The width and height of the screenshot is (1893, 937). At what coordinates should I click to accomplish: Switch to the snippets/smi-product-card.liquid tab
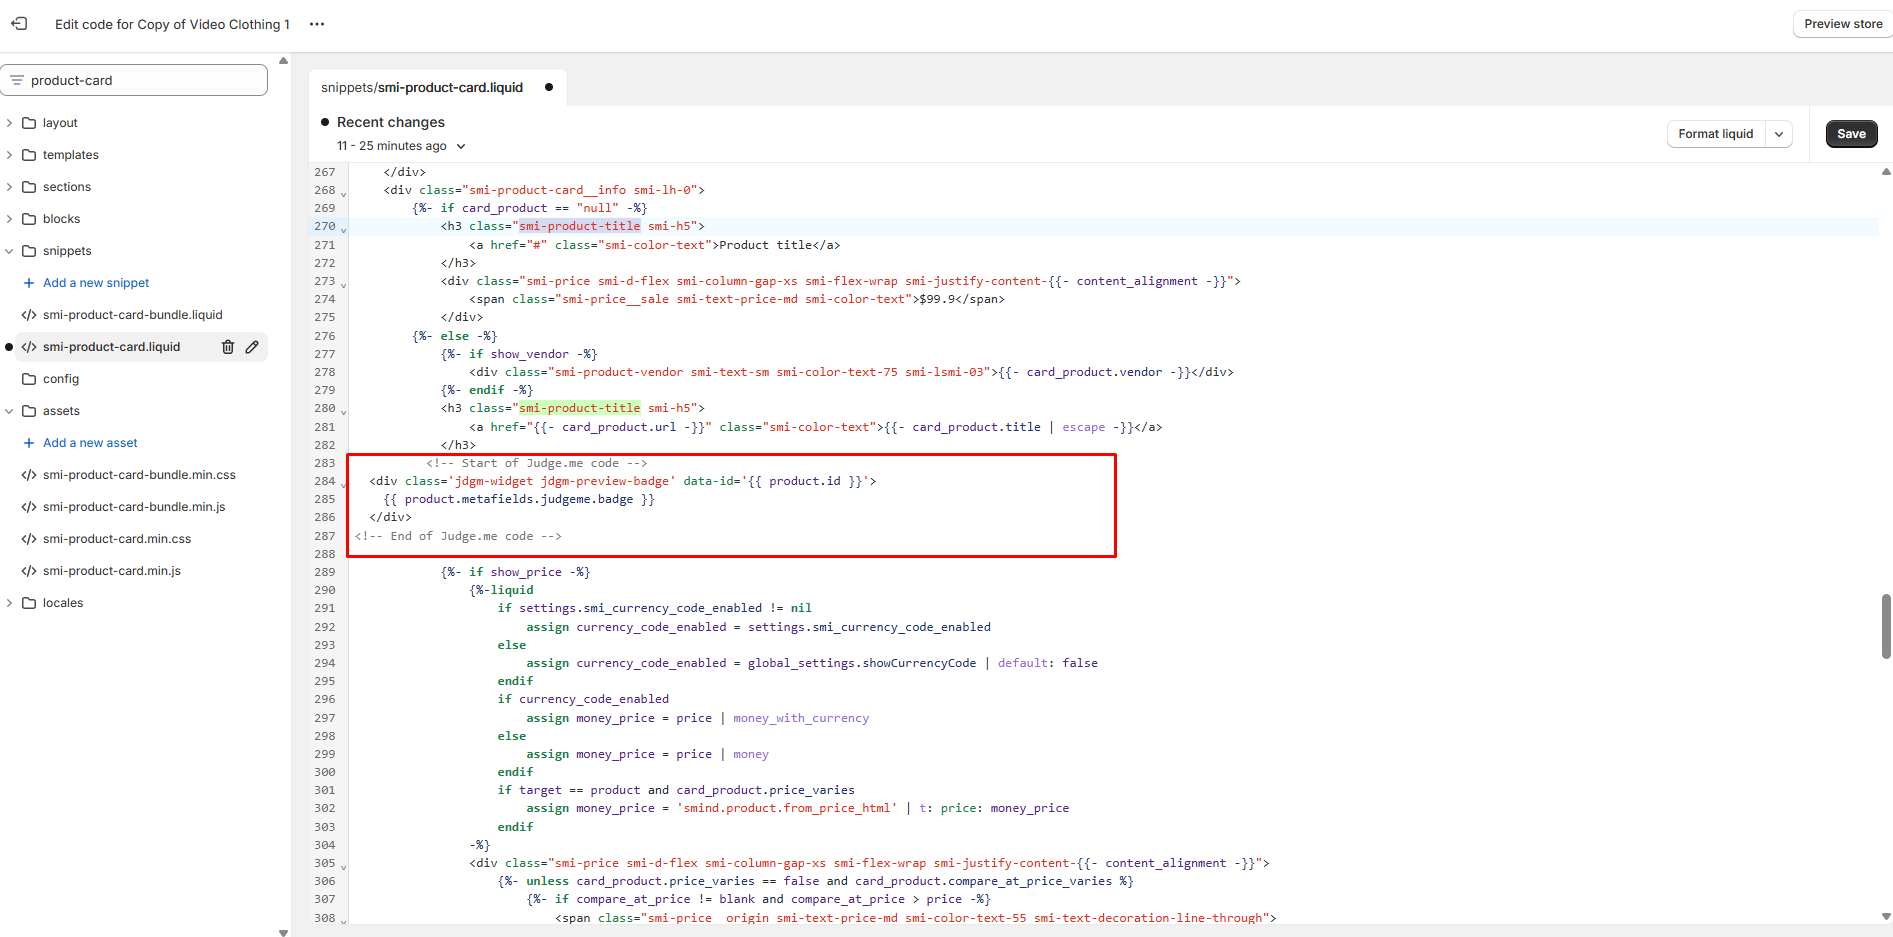click(x=437, y=87)
